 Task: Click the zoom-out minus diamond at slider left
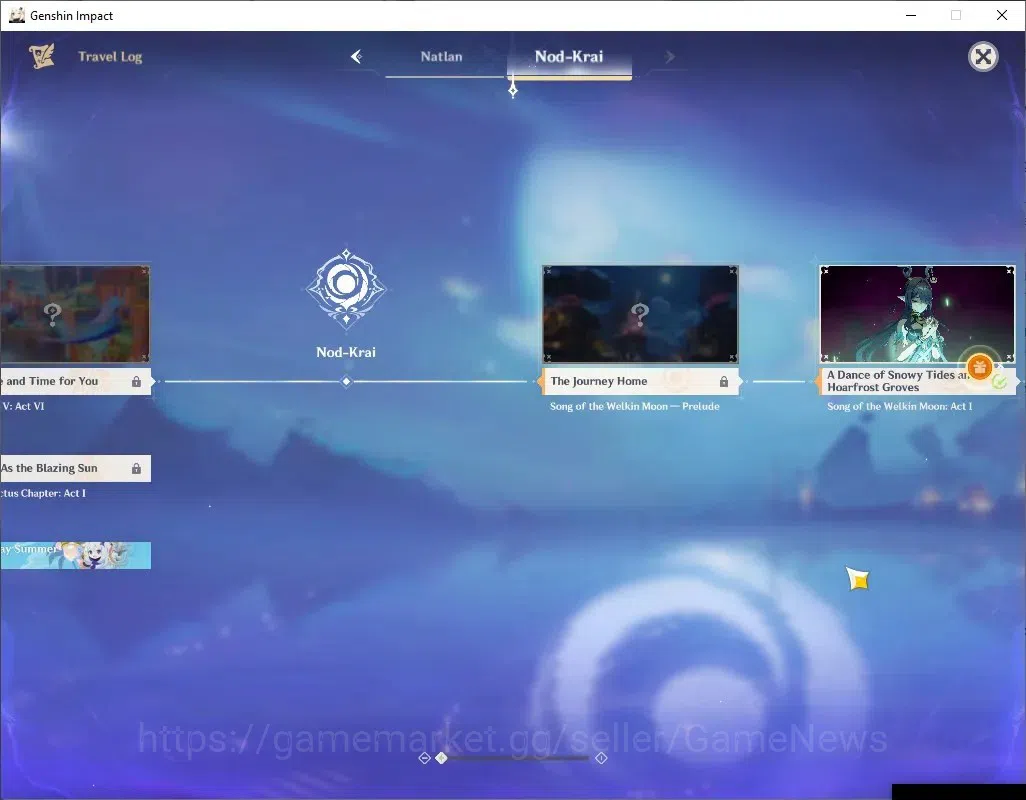coord(424,758)
